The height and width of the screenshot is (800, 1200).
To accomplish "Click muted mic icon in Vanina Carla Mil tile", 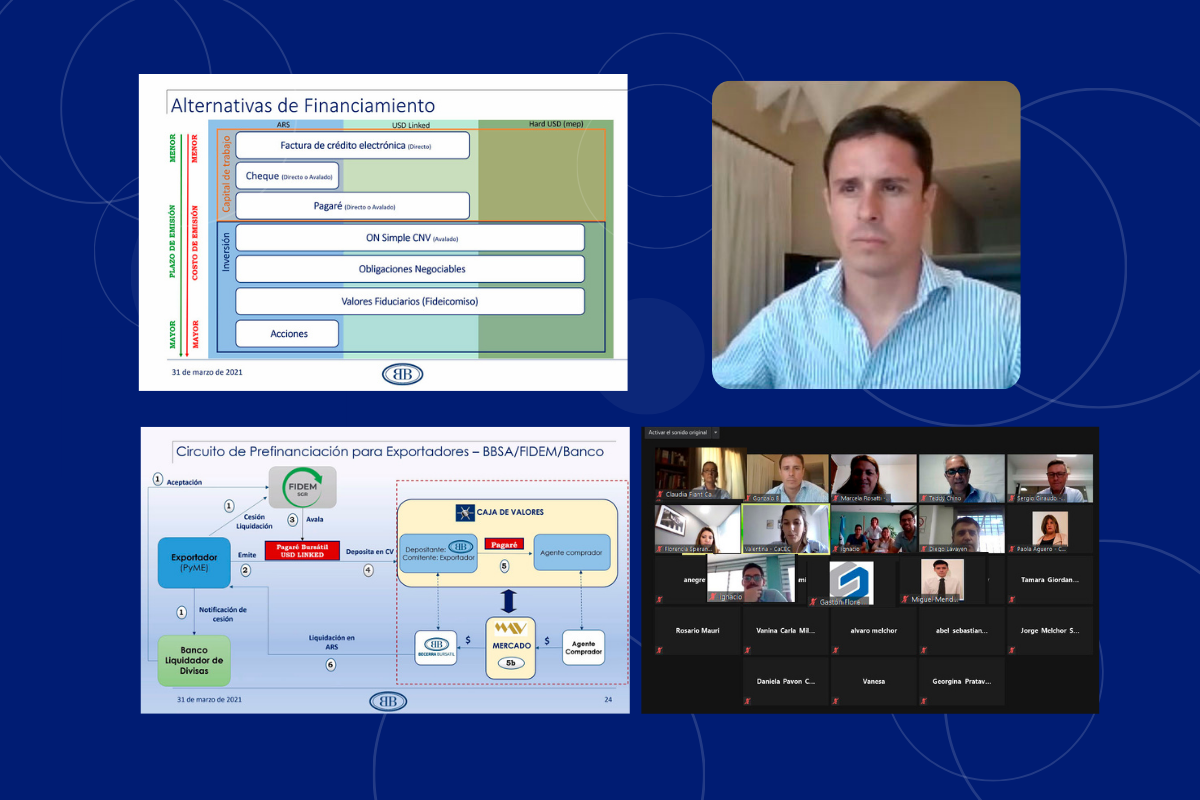I will 747,650.
